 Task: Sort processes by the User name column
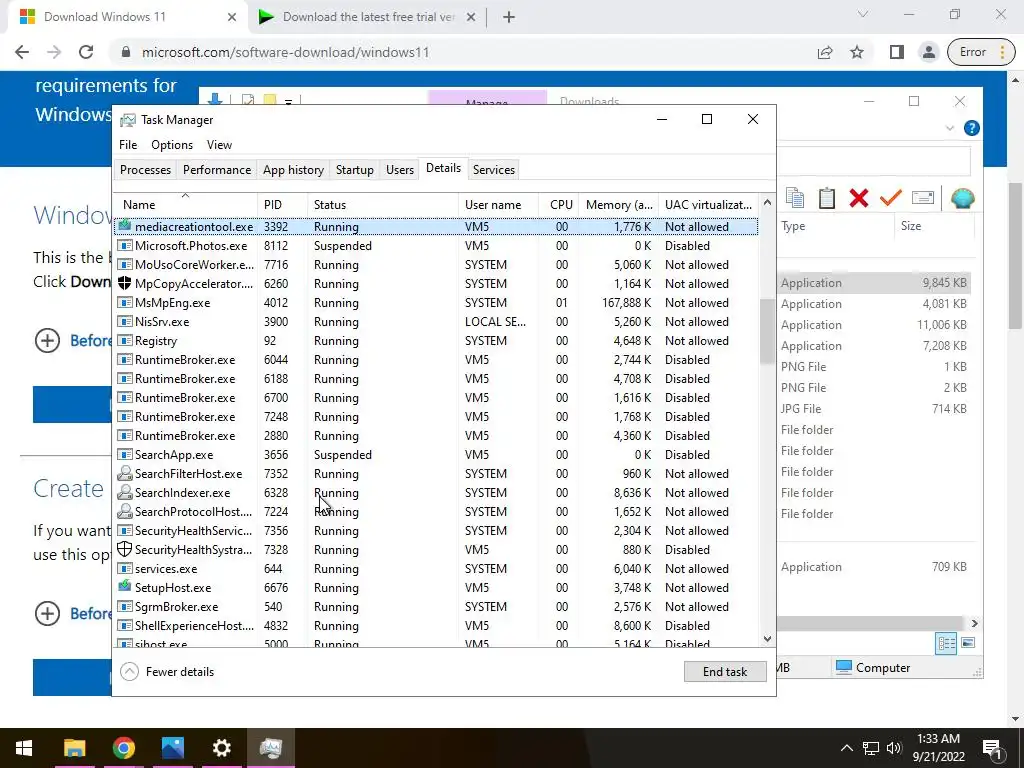tap(498, 204)
